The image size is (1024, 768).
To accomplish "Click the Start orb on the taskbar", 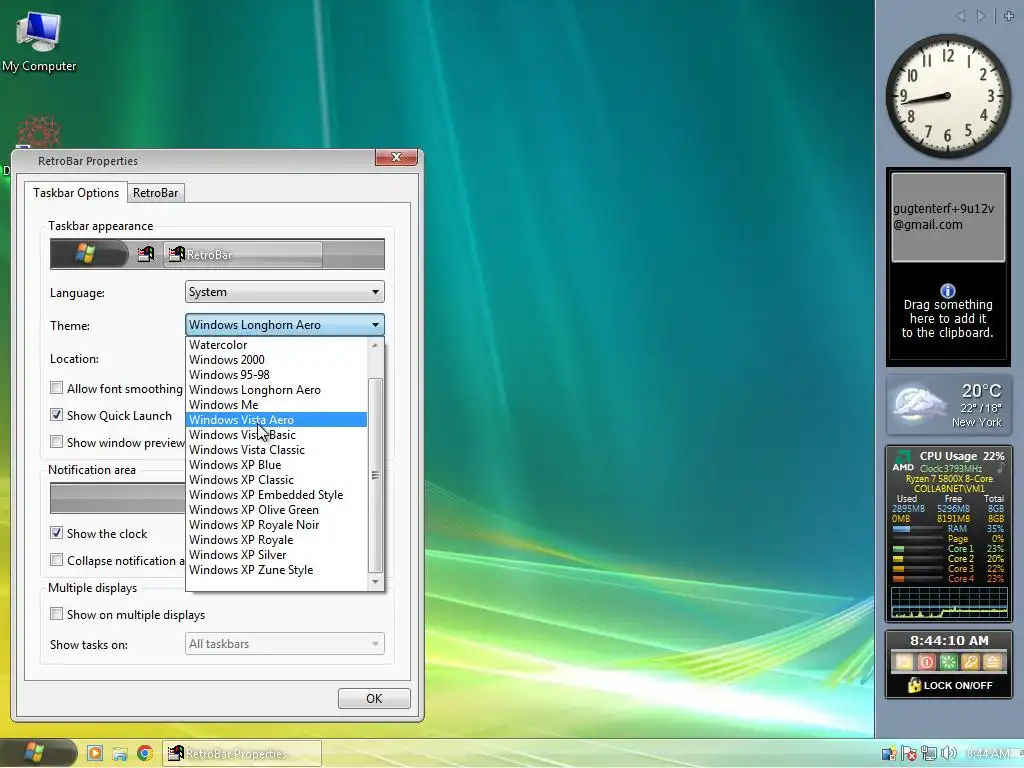I will 36,753.
